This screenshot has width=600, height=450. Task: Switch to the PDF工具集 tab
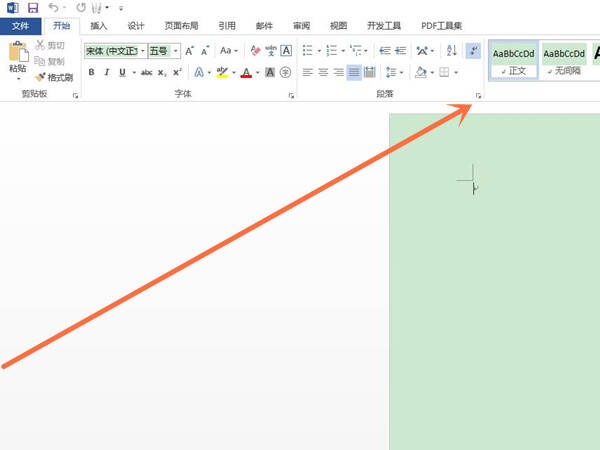pyautogui.click(x=442, y=26)
